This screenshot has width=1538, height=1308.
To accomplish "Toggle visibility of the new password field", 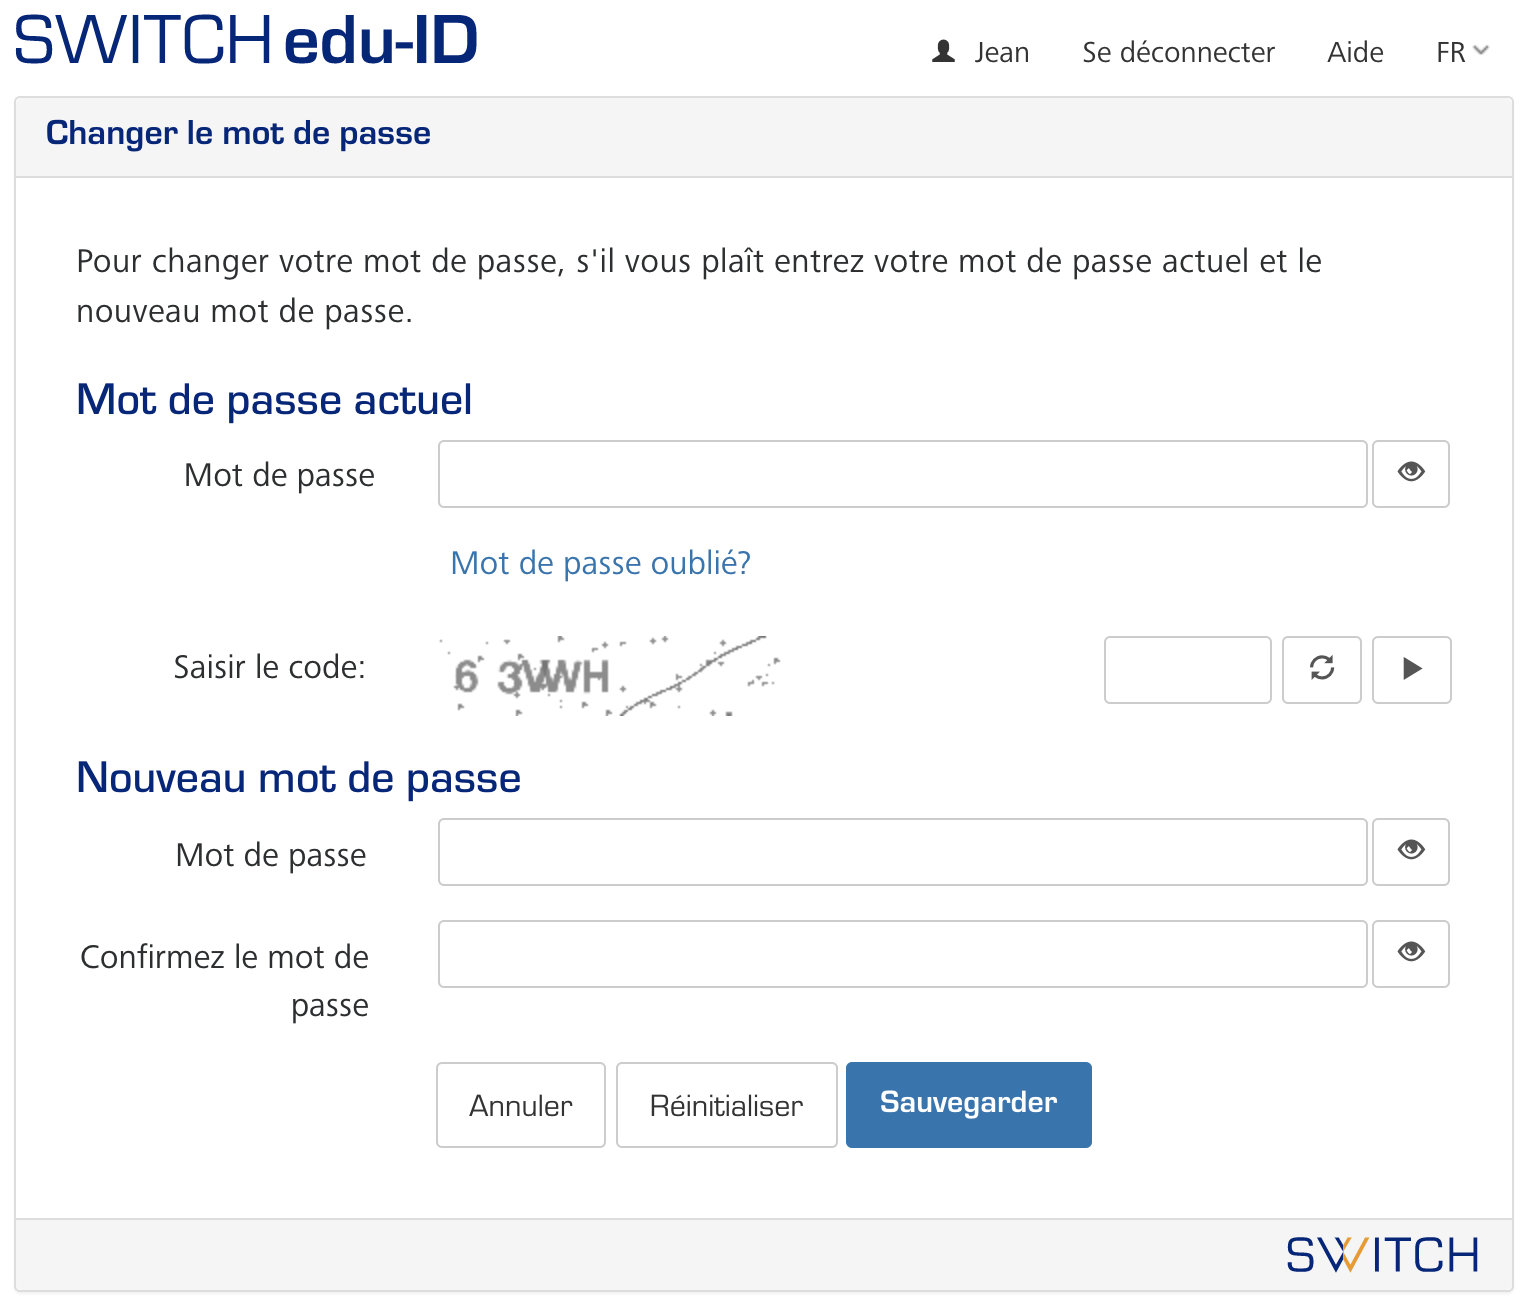I will 1410,852.
